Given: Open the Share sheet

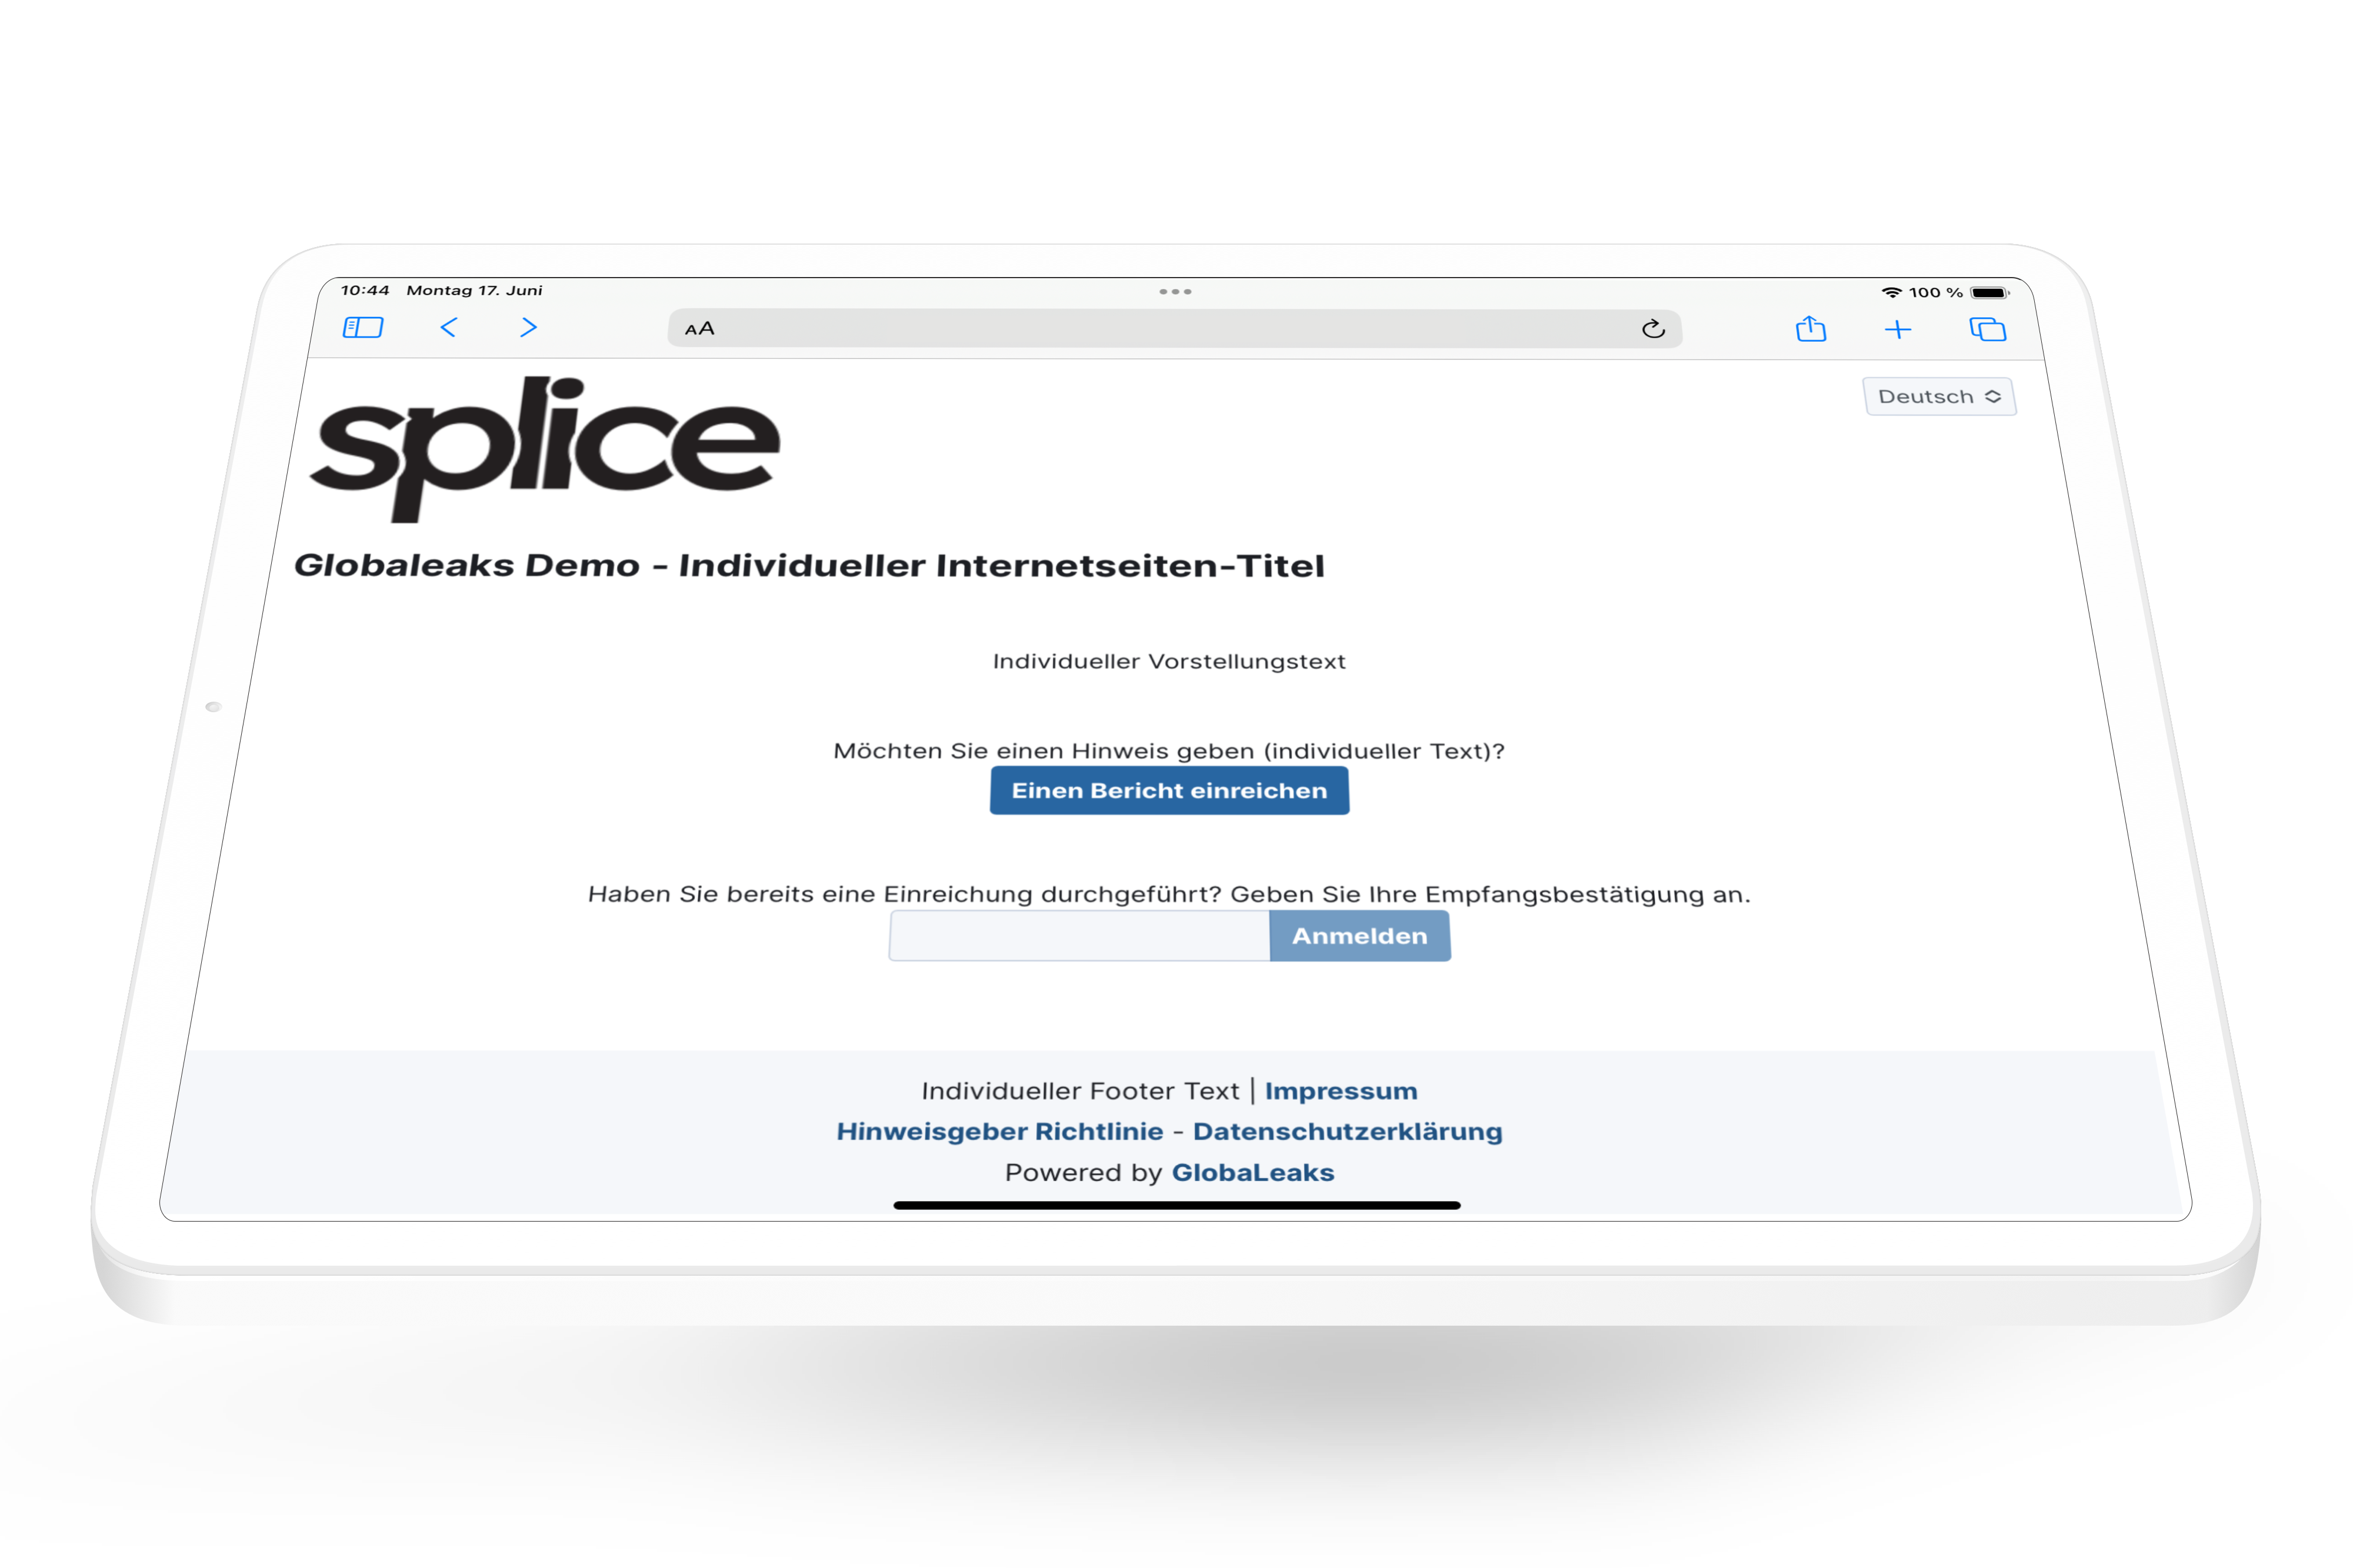Looking at the screenshot, I should click(1812, 328).
